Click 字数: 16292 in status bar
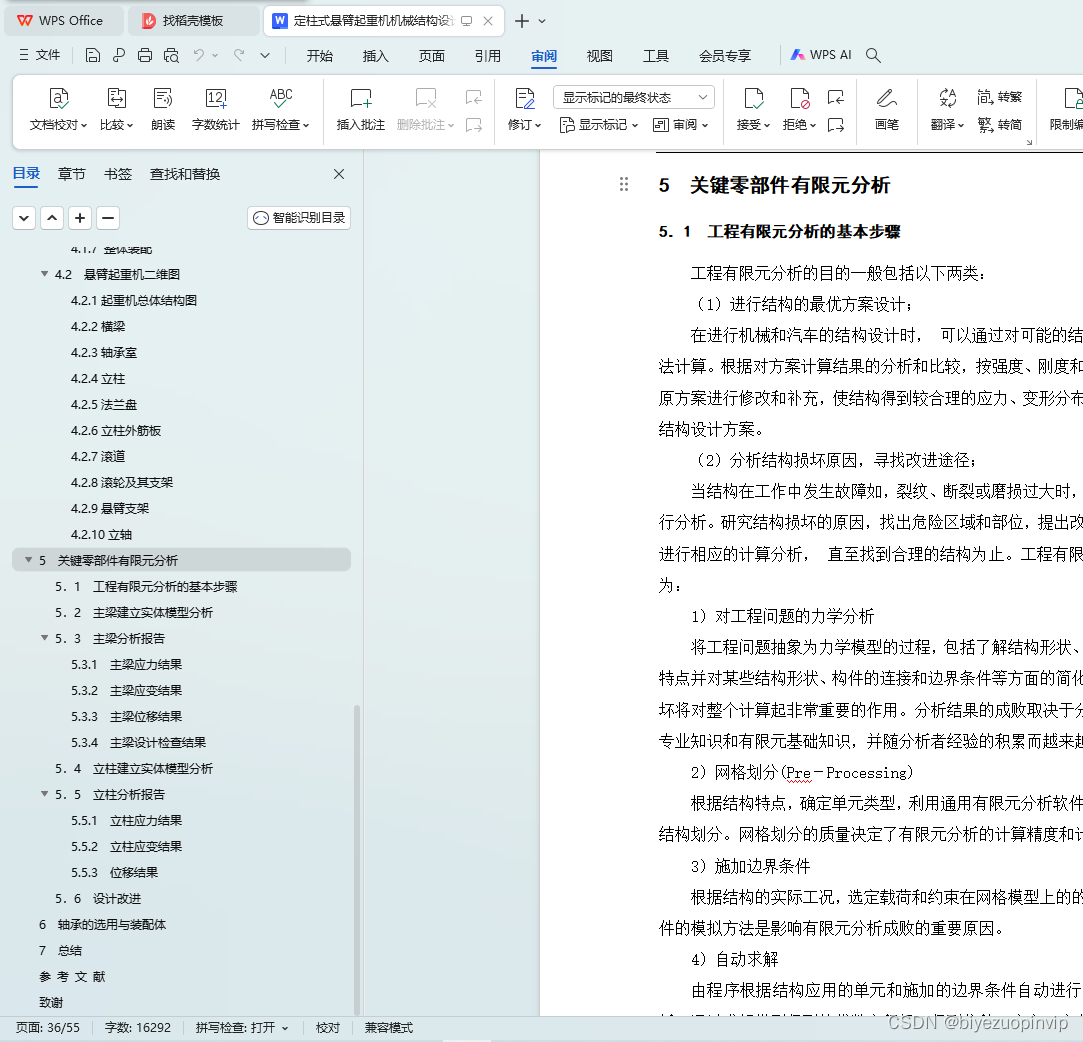The image size is (1083, 1042). point(137,1027)
